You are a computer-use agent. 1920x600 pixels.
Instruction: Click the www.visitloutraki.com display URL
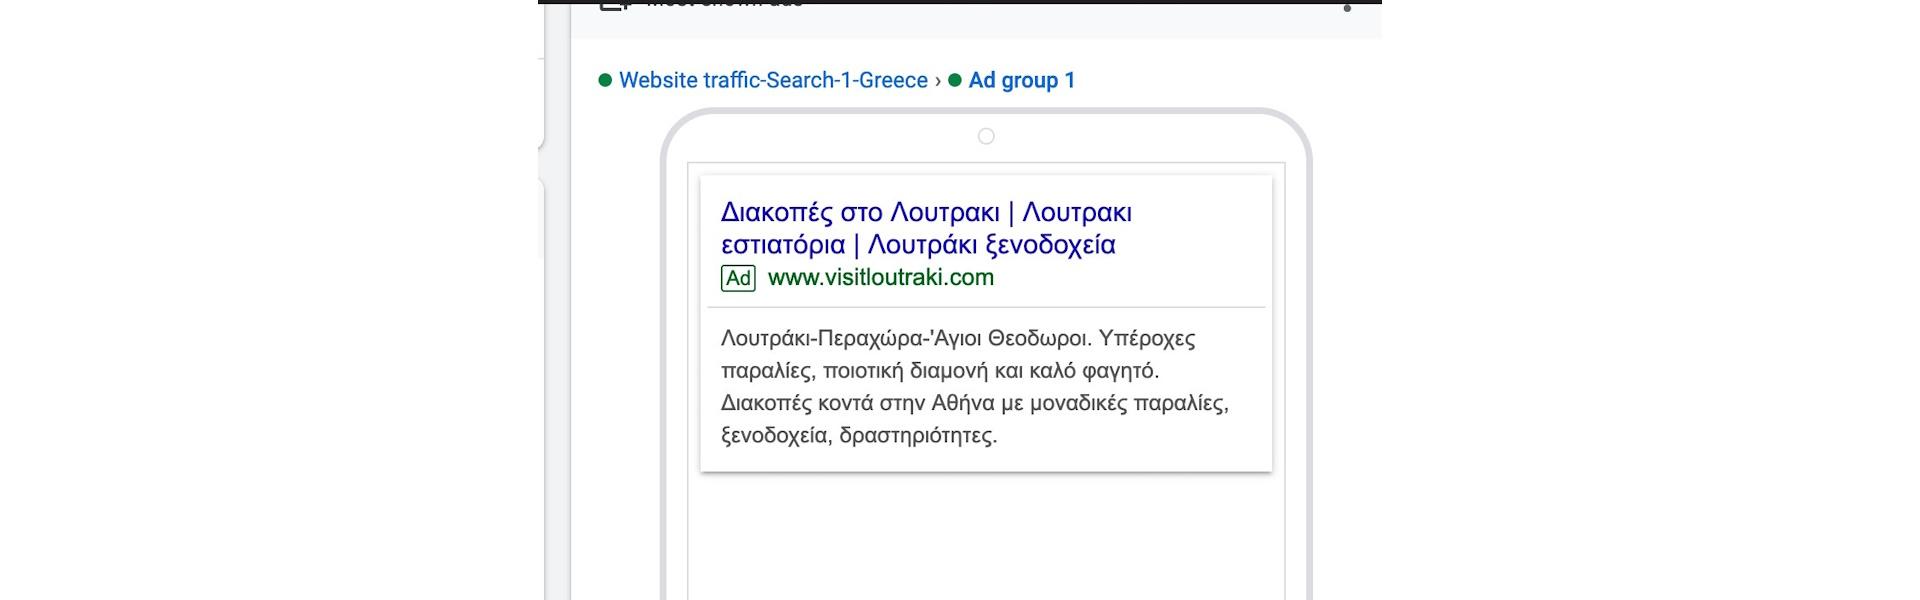pyautogui.click(x=880, y=278)
